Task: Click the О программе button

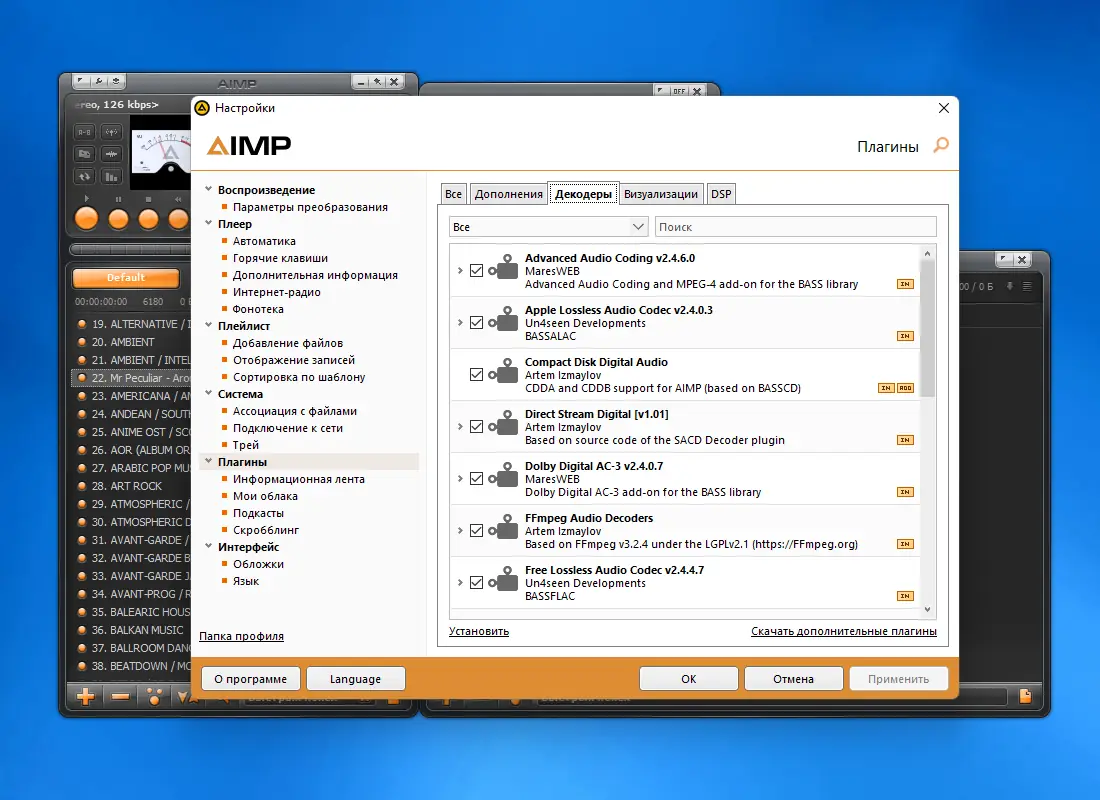Action: click(x=250, y=679)
